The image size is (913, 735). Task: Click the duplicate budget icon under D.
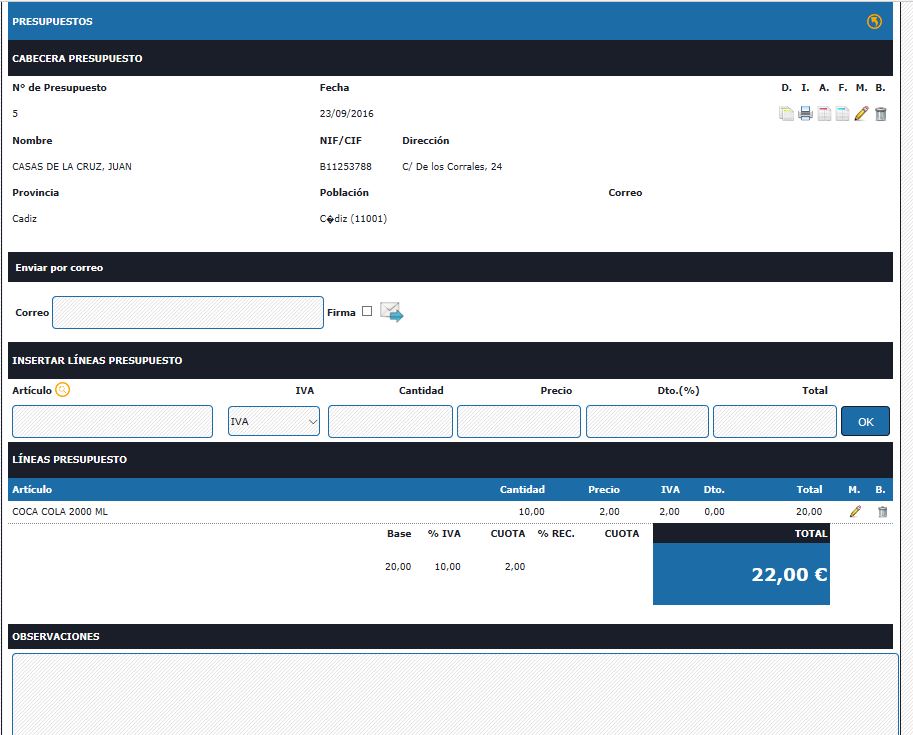tap(786, 114)
